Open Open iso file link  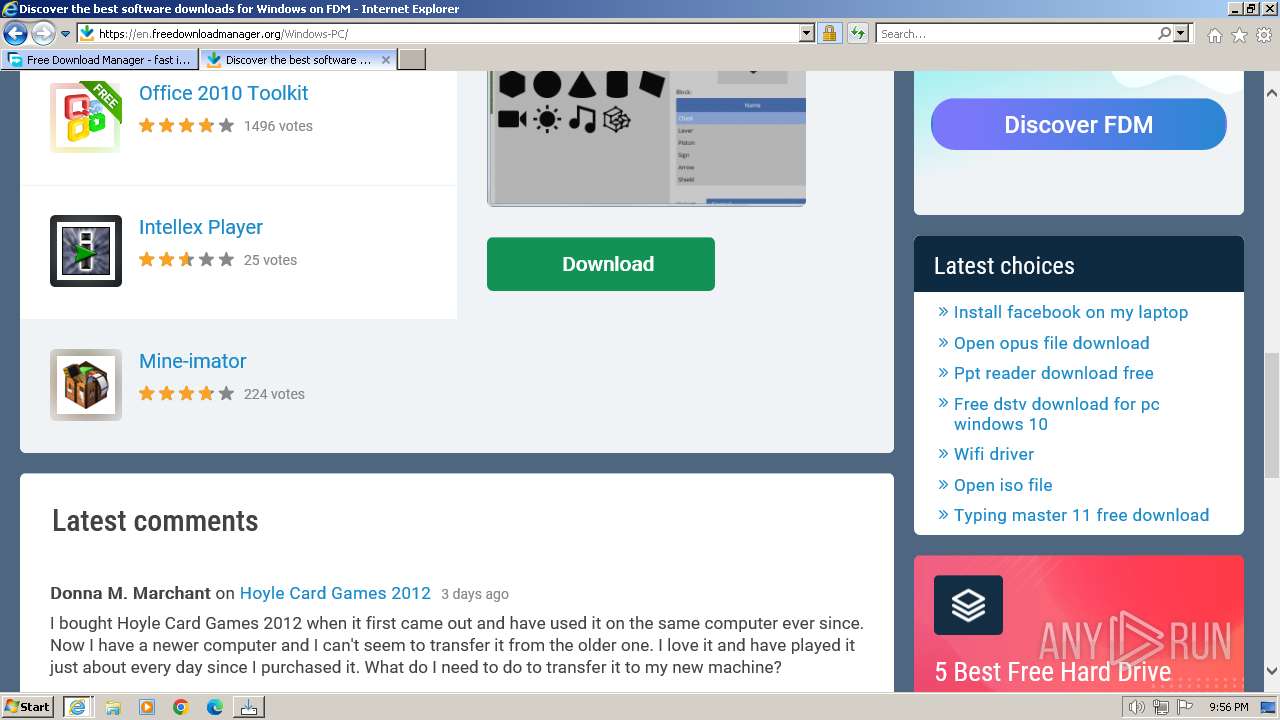tap(1002, 485)
